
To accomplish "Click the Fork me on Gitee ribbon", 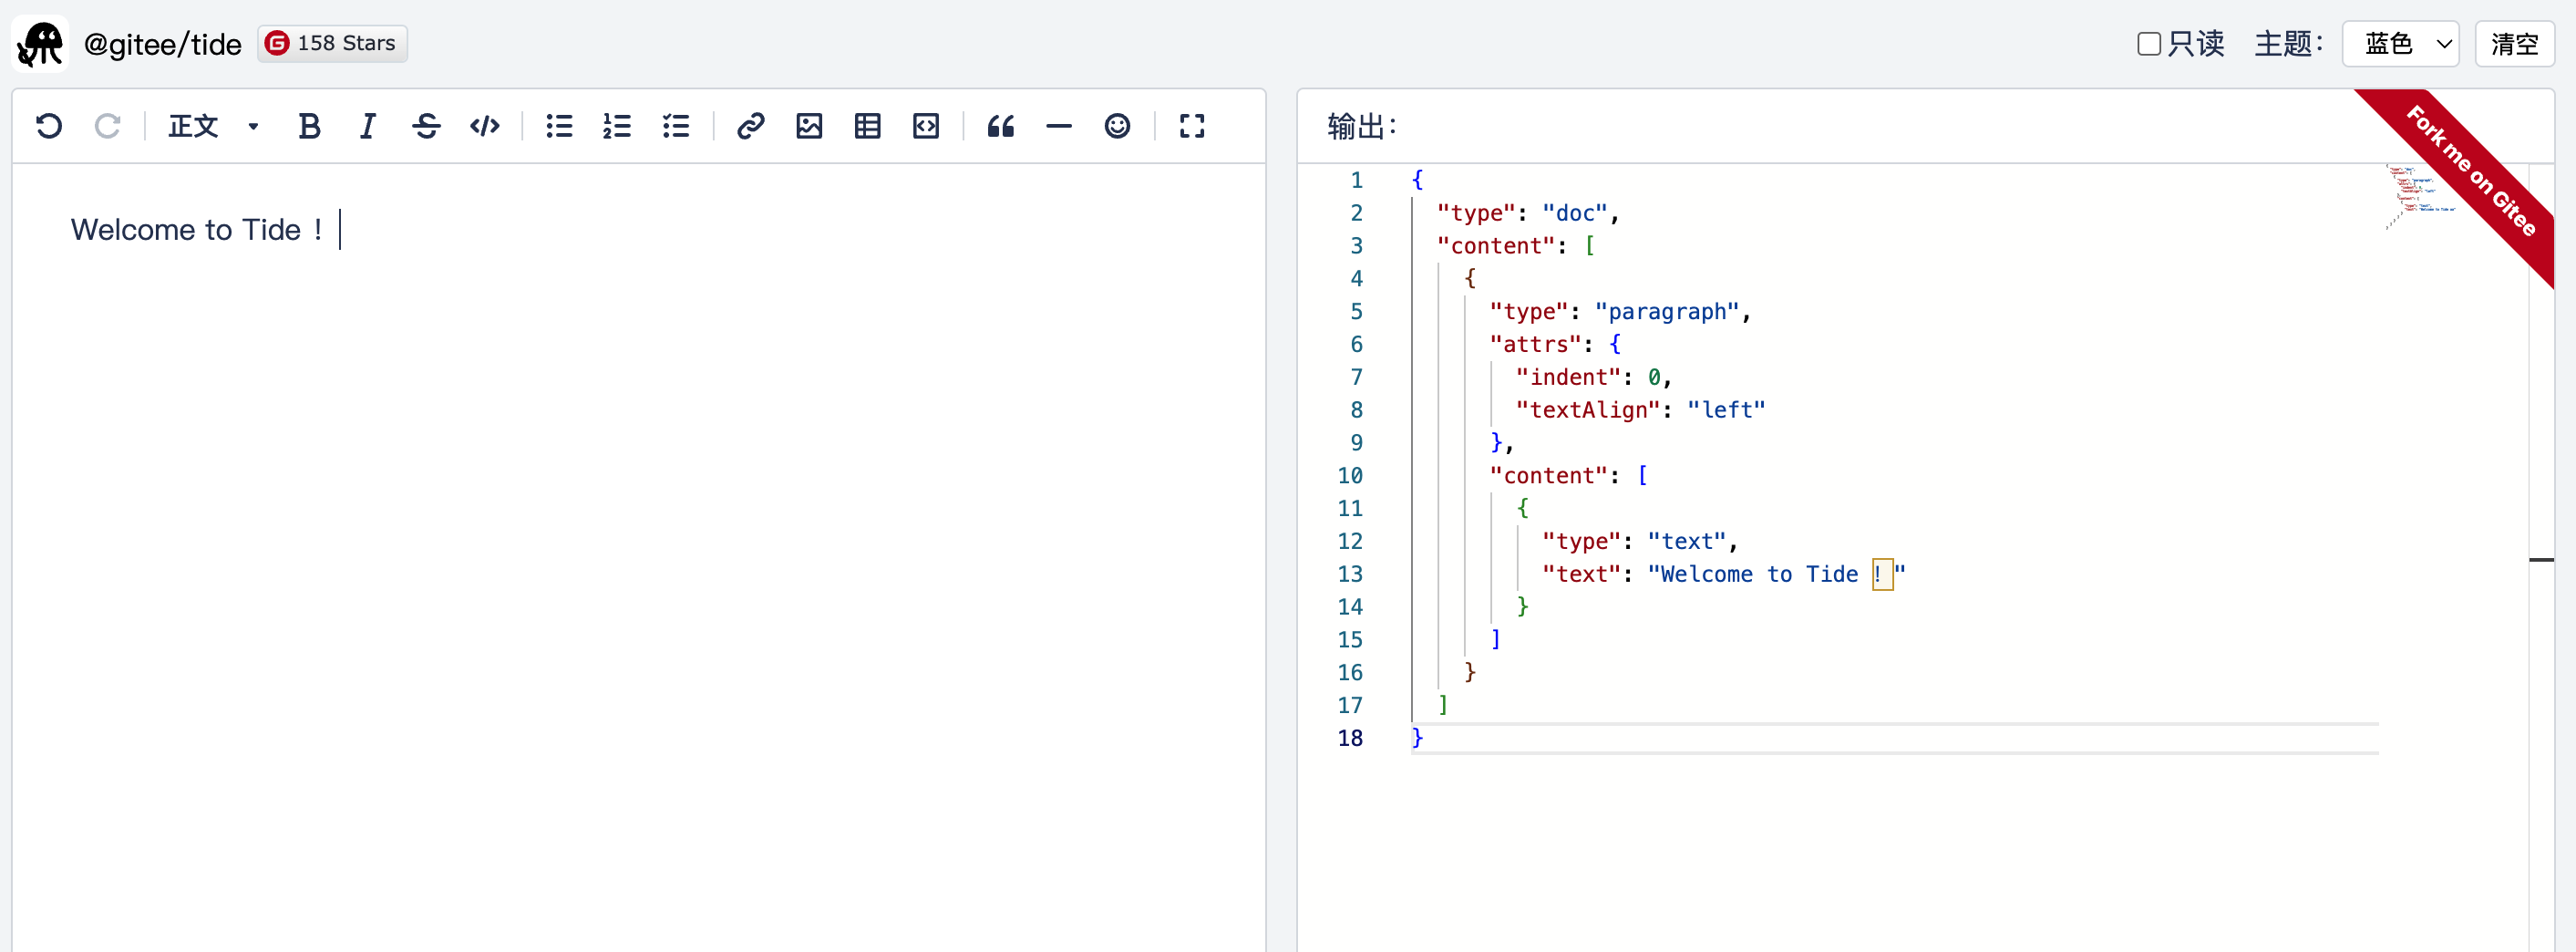I will tap(2470, 172).
